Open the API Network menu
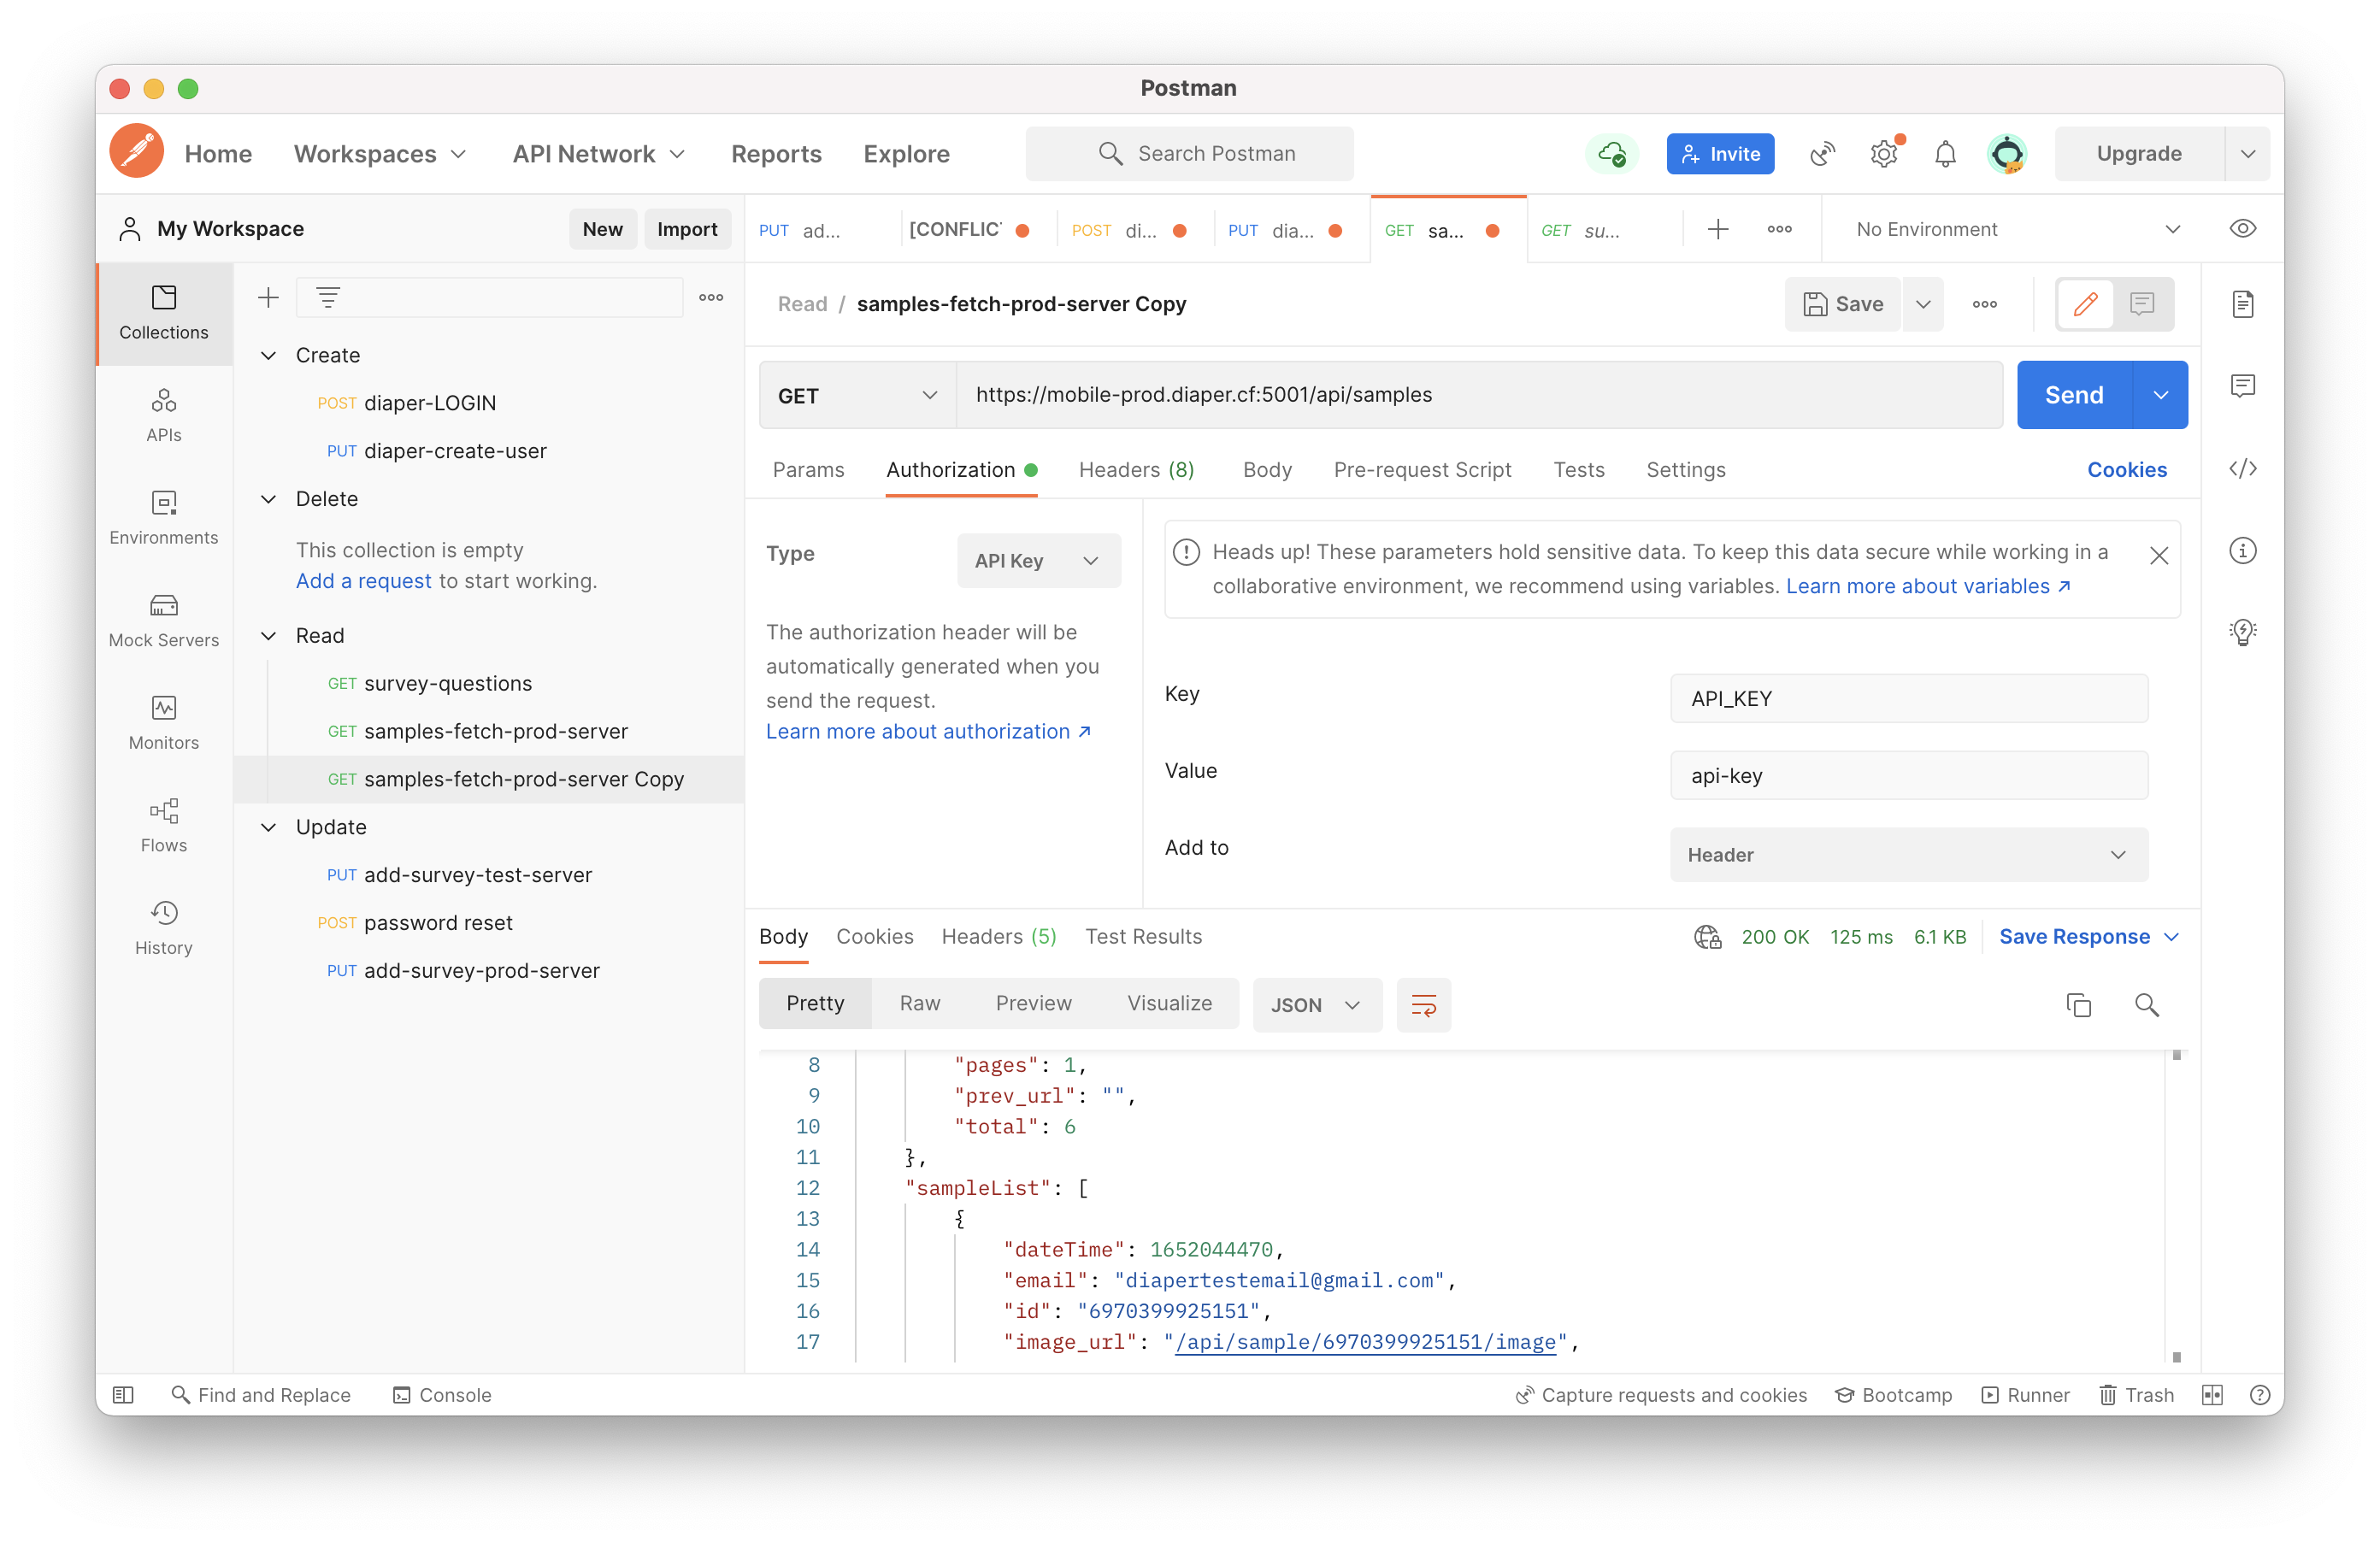The image size is (2380, 1542). click(599, 154)
